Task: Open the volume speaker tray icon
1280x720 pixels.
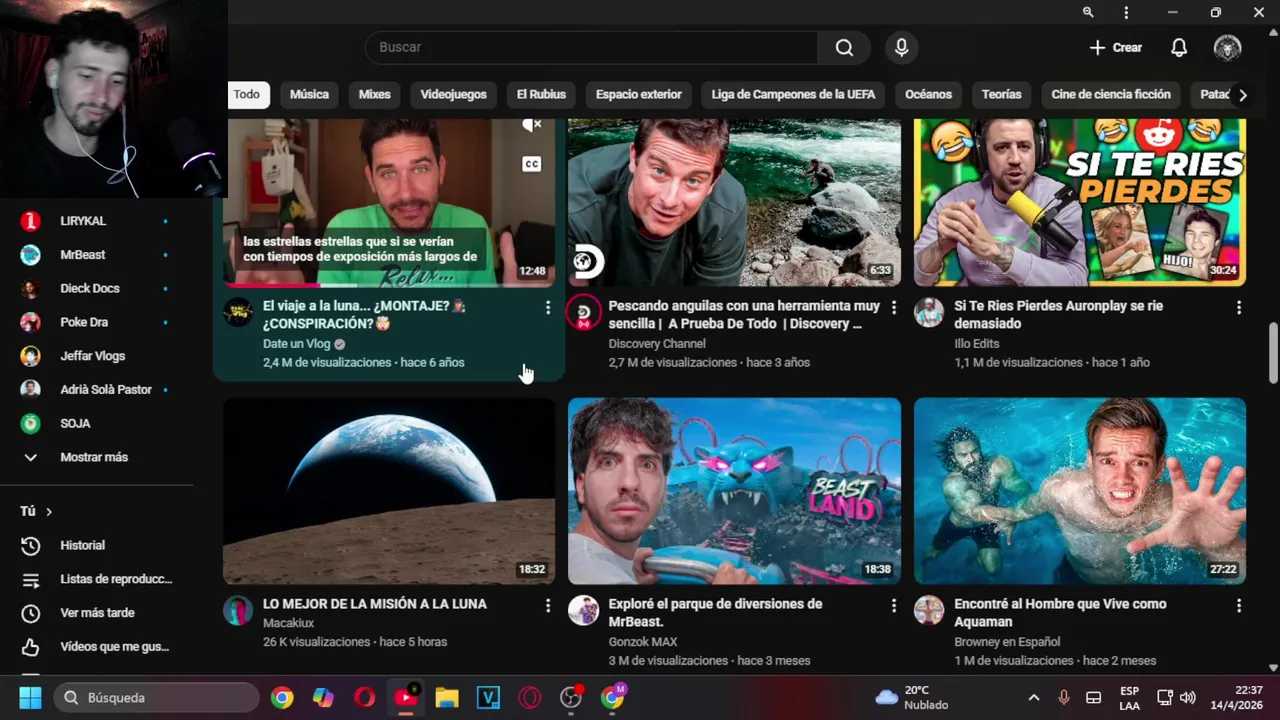Action: [1188, 697]
